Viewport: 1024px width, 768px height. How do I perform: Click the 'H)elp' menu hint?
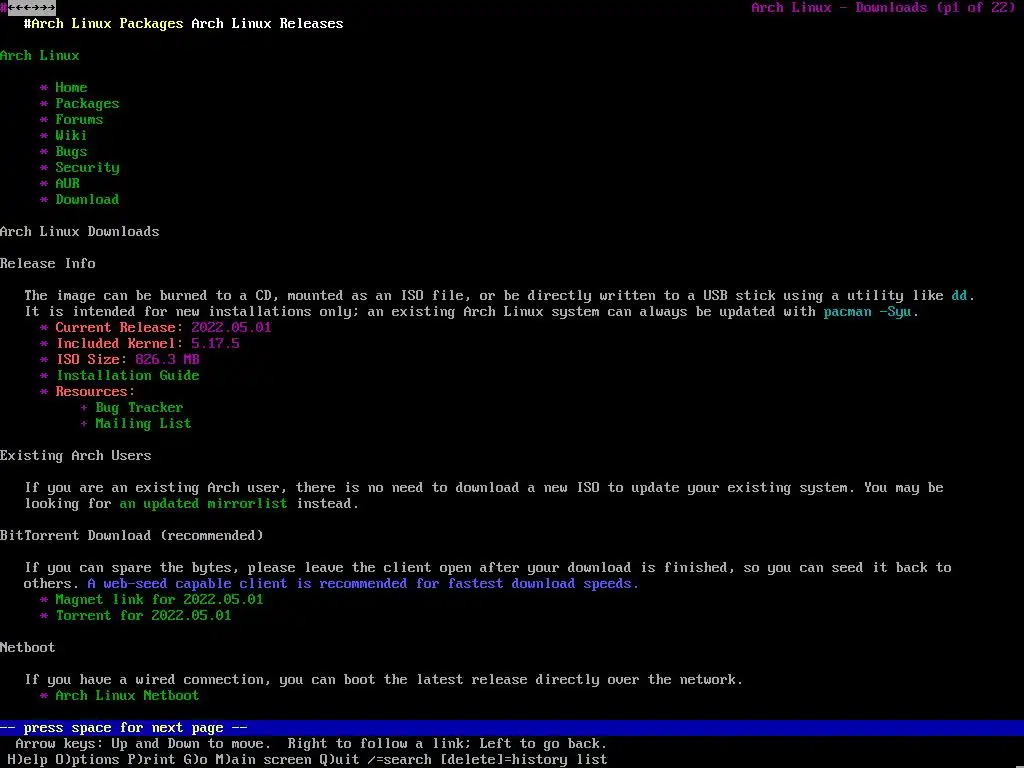click(x=27, y=760)
